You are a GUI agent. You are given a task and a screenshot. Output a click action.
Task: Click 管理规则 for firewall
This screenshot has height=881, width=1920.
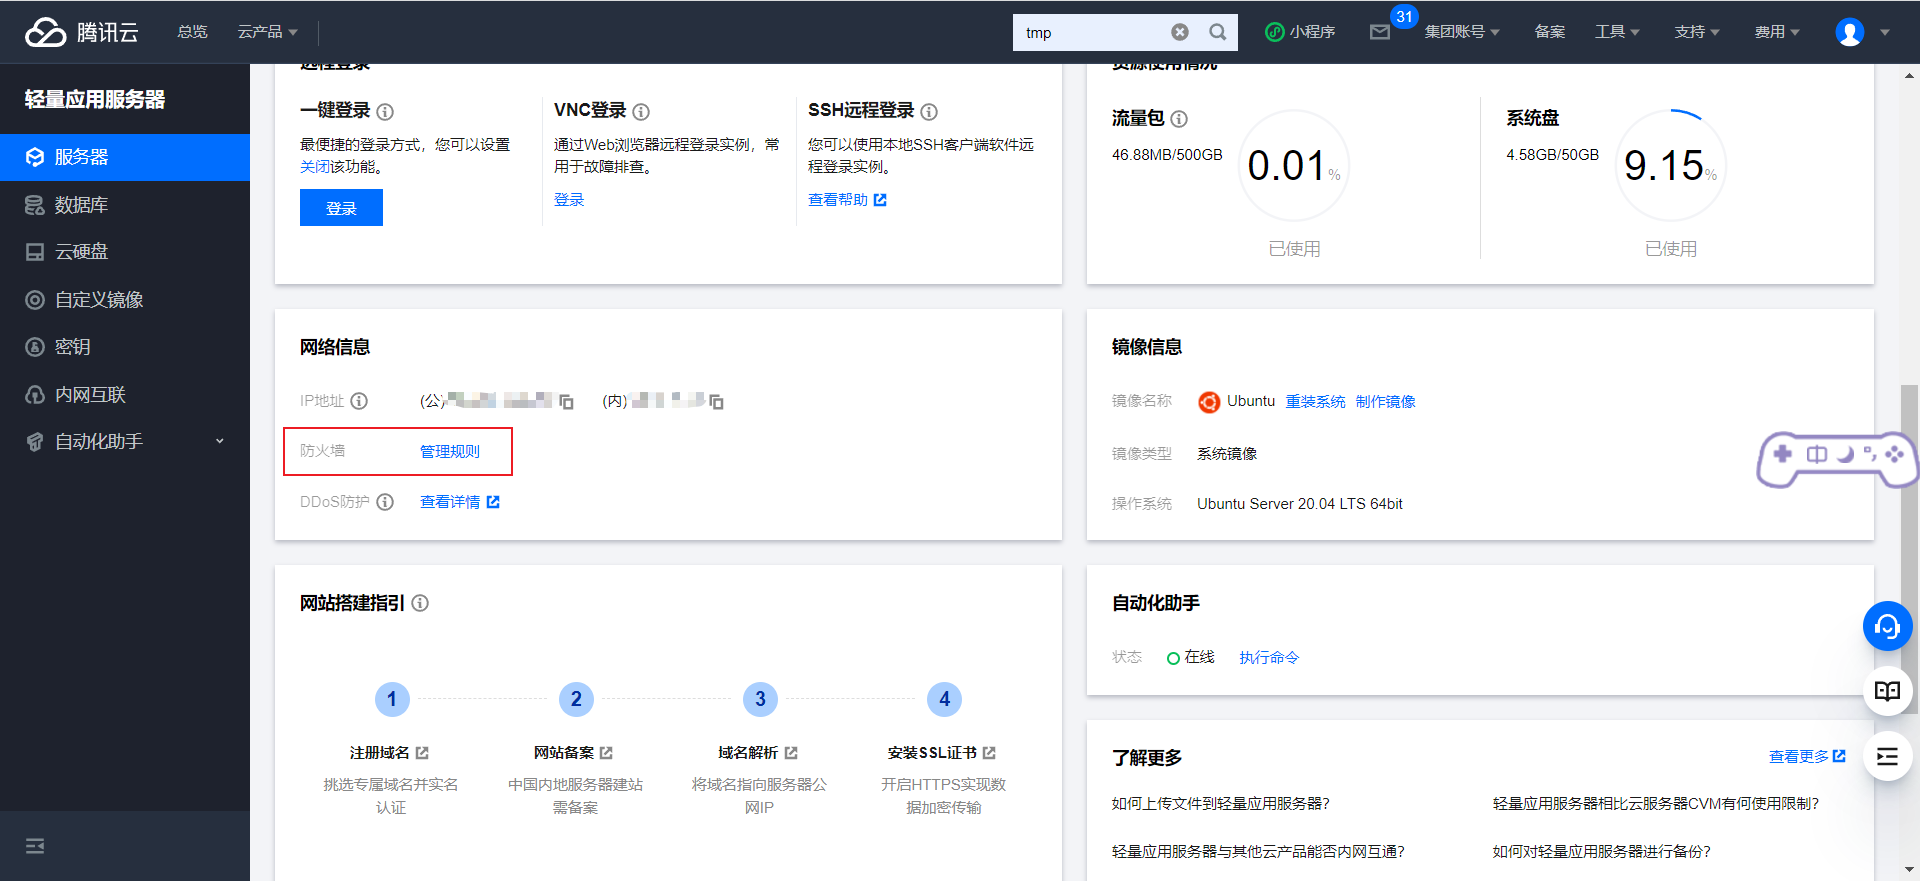(450, 452)
